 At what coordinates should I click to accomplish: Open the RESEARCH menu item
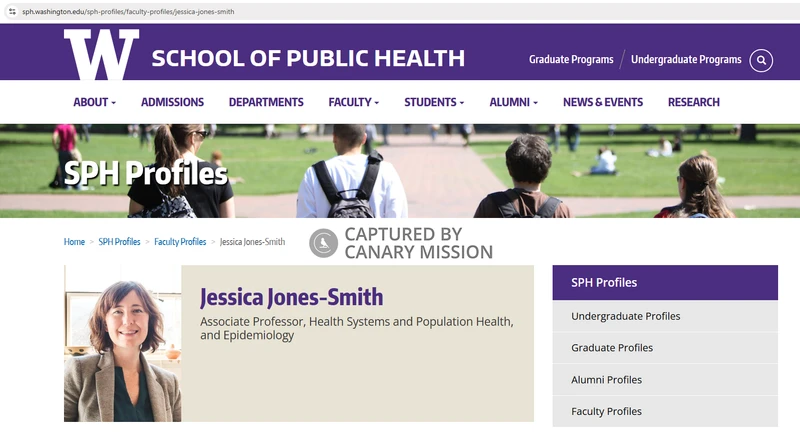[693, 102]
